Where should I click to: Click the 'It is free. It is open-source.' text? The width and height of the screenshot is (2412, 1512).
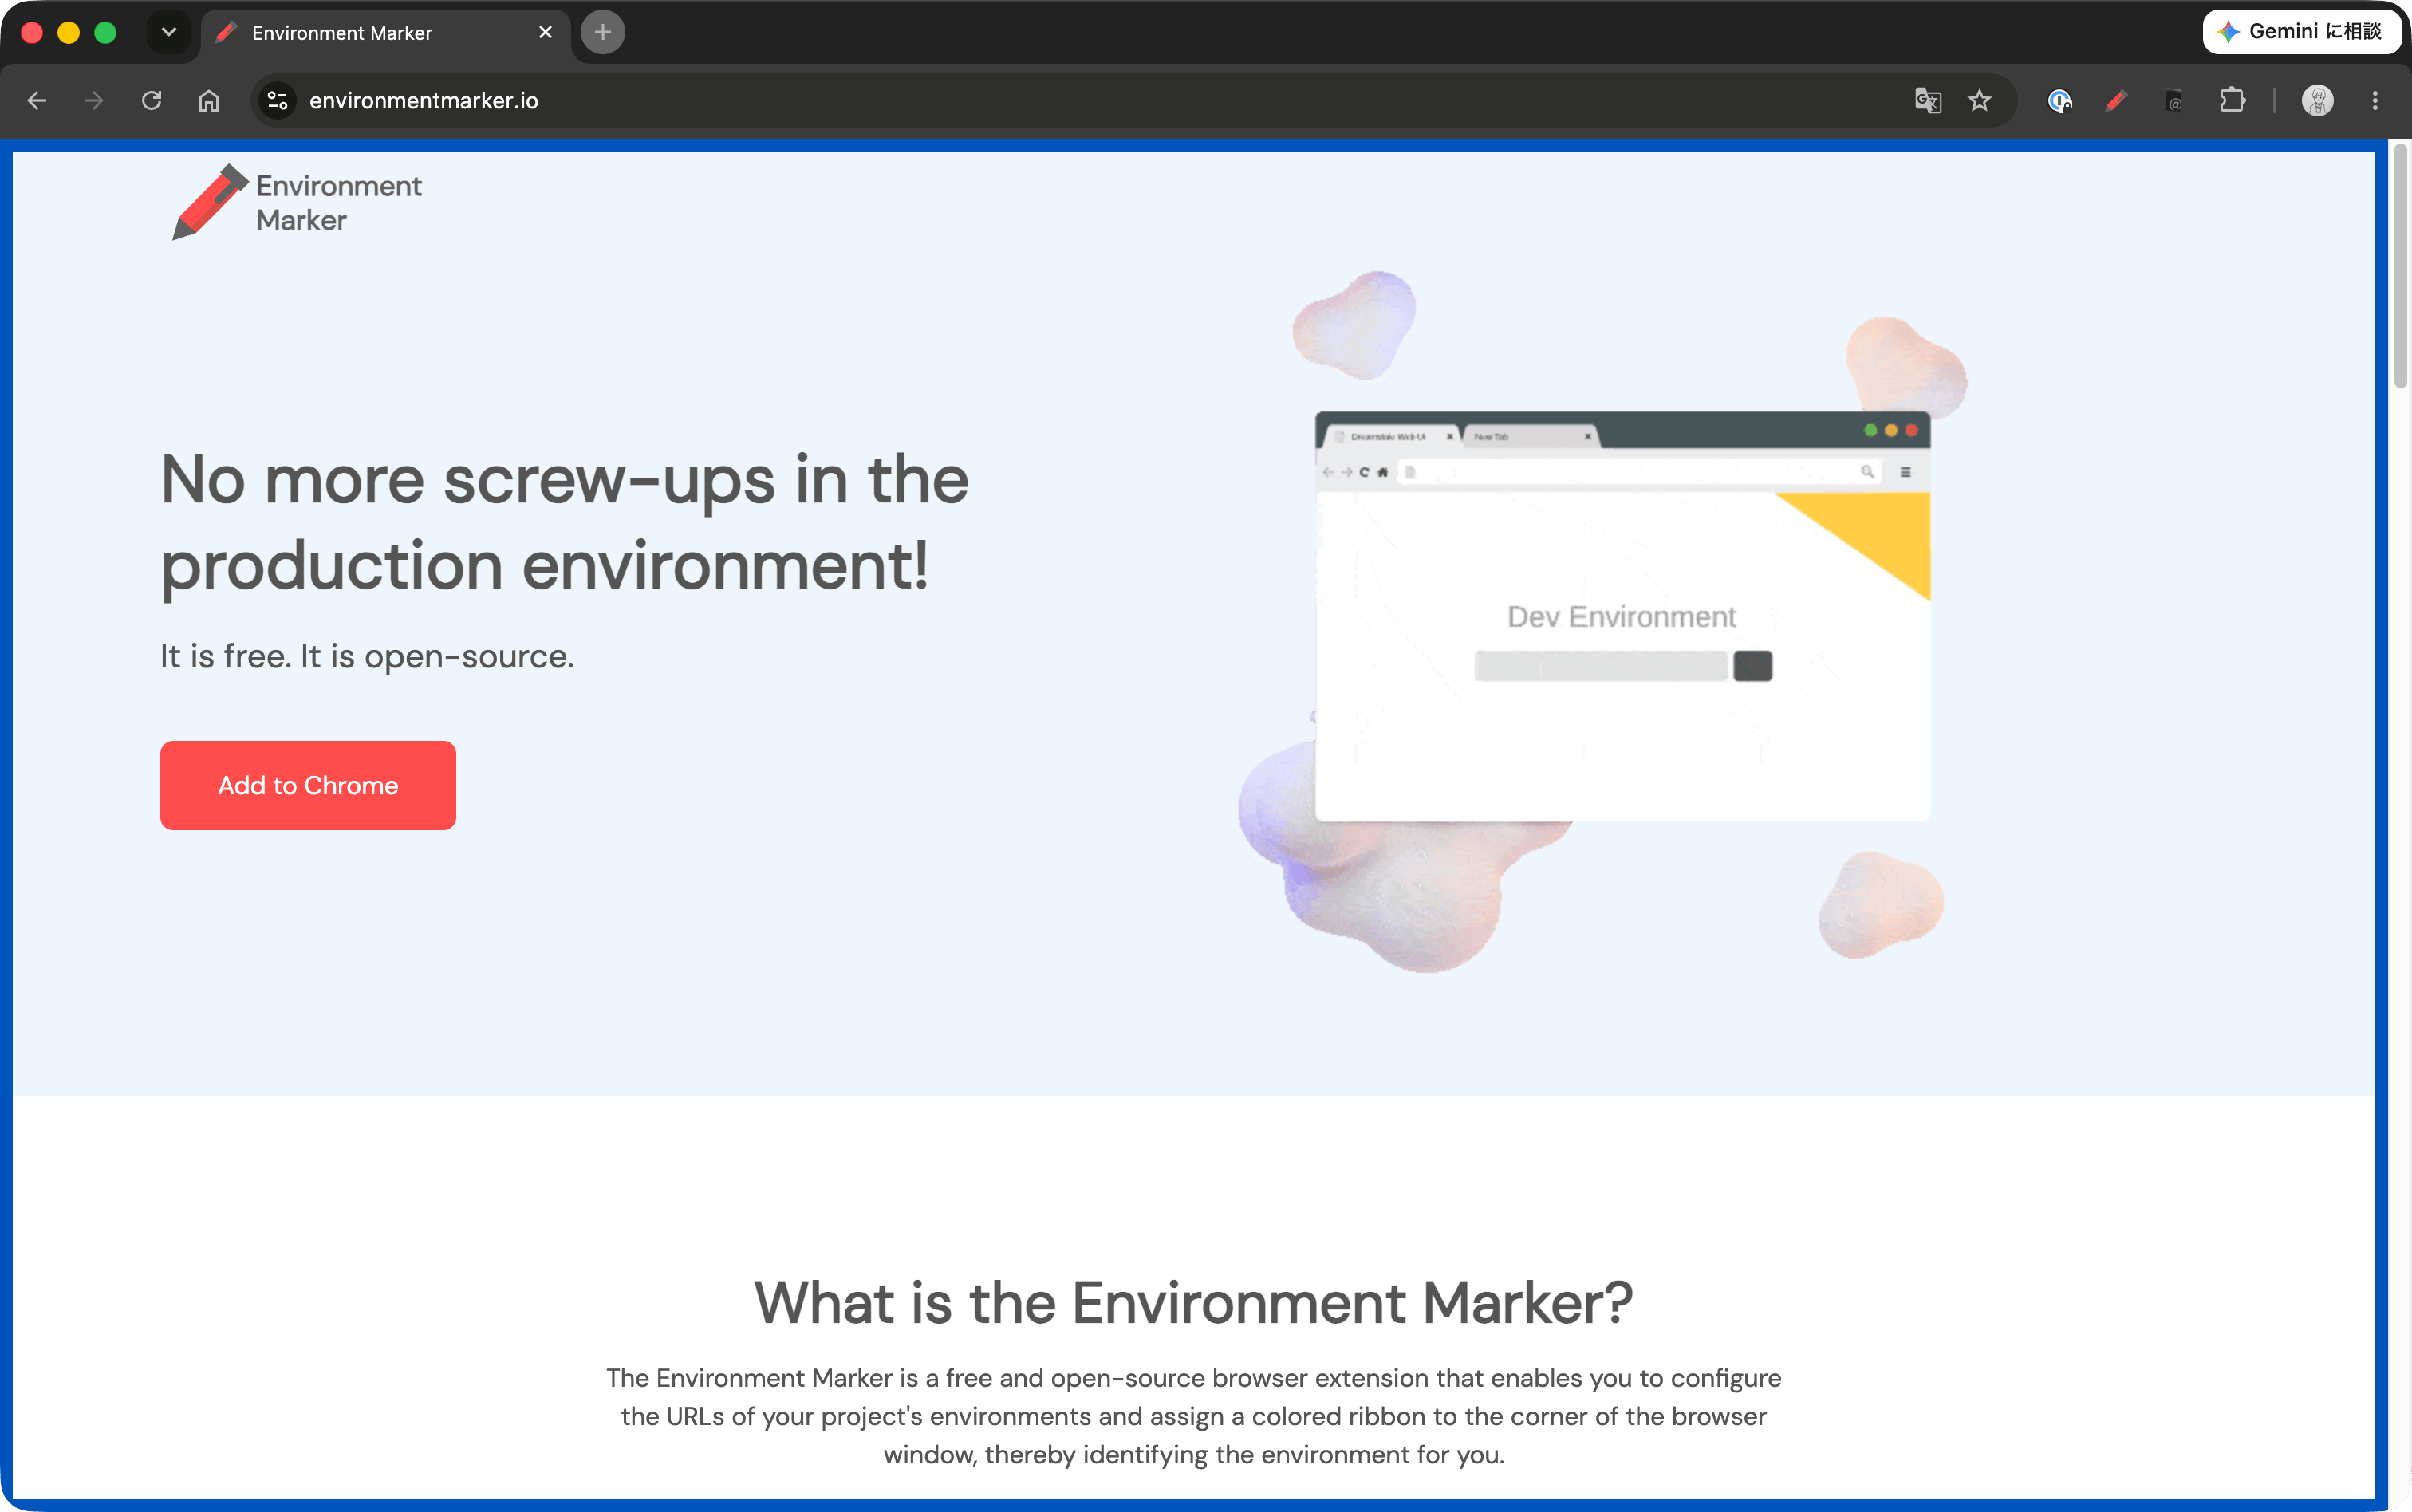pyautogui.click(x=367, y=656)
